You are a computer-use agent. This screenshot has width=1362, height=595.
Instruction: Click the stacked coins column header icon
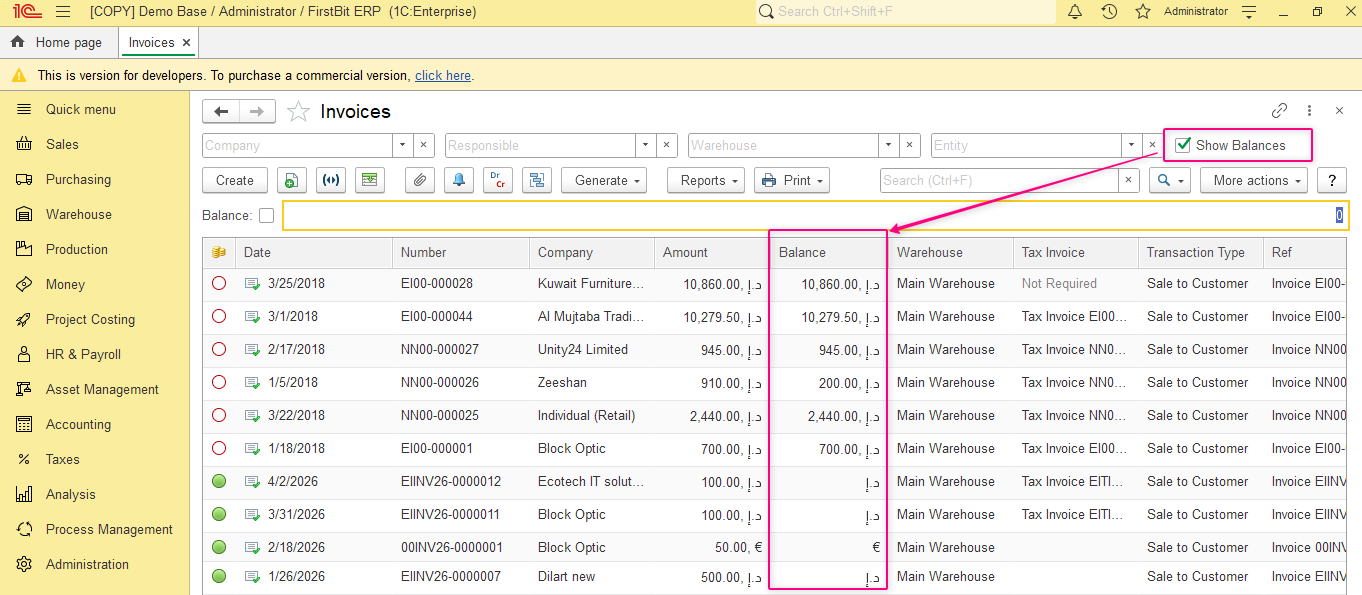coord(219,252)
